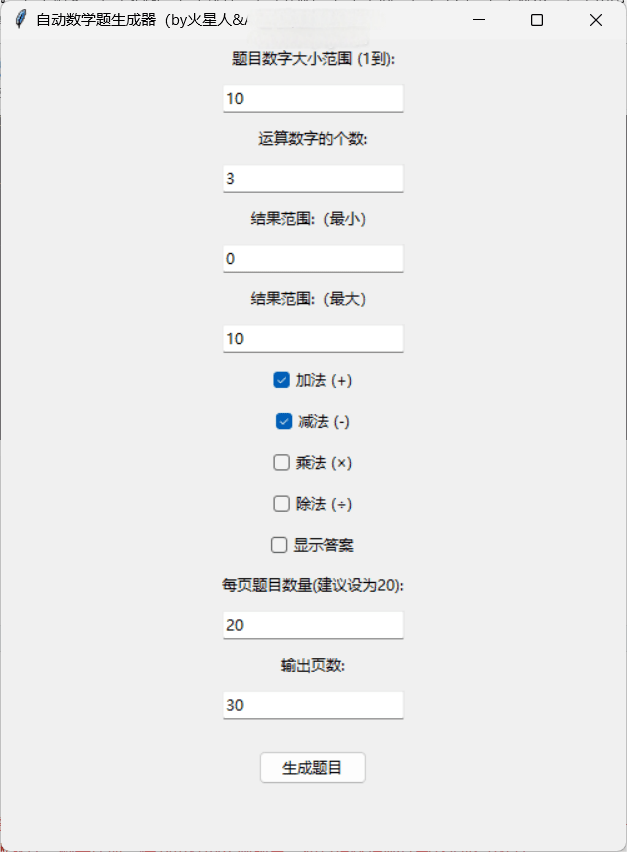Click the 输出页数 input field
Viewport: 627px width, 852px height.
tap(313, 705)
